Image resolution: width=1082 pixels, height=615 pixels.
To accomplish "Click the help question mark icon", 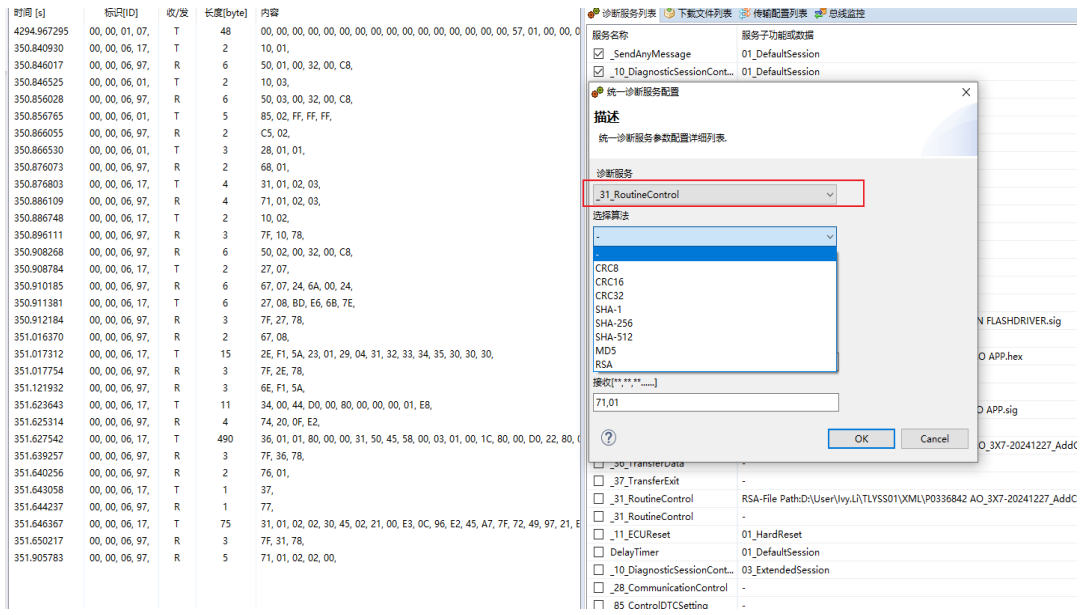I will (608, 438).
